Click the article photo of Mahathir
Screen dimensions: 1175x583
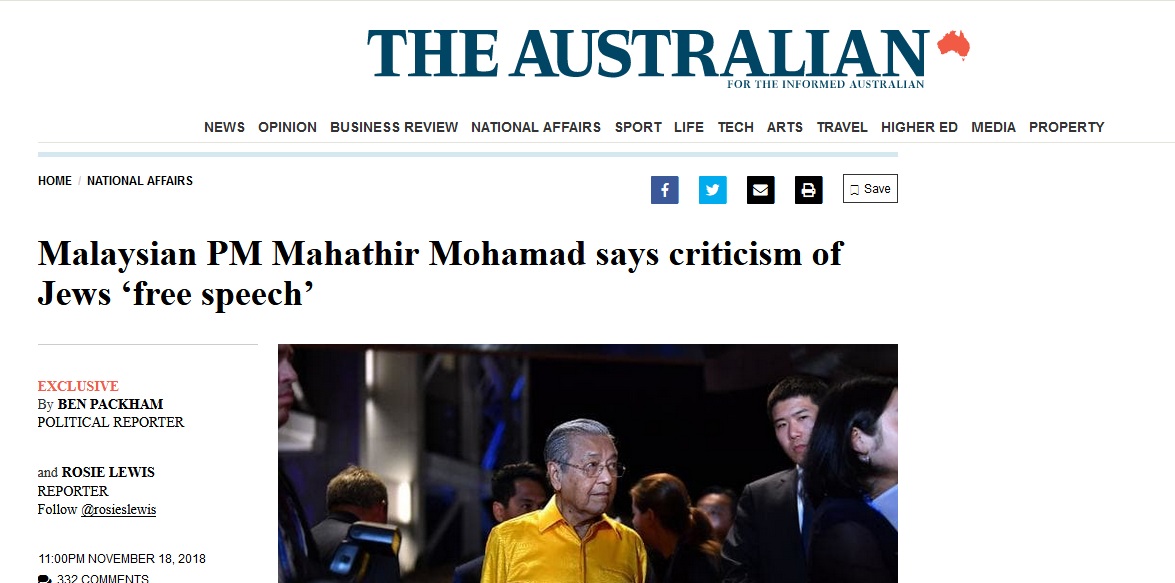(588, 463)
